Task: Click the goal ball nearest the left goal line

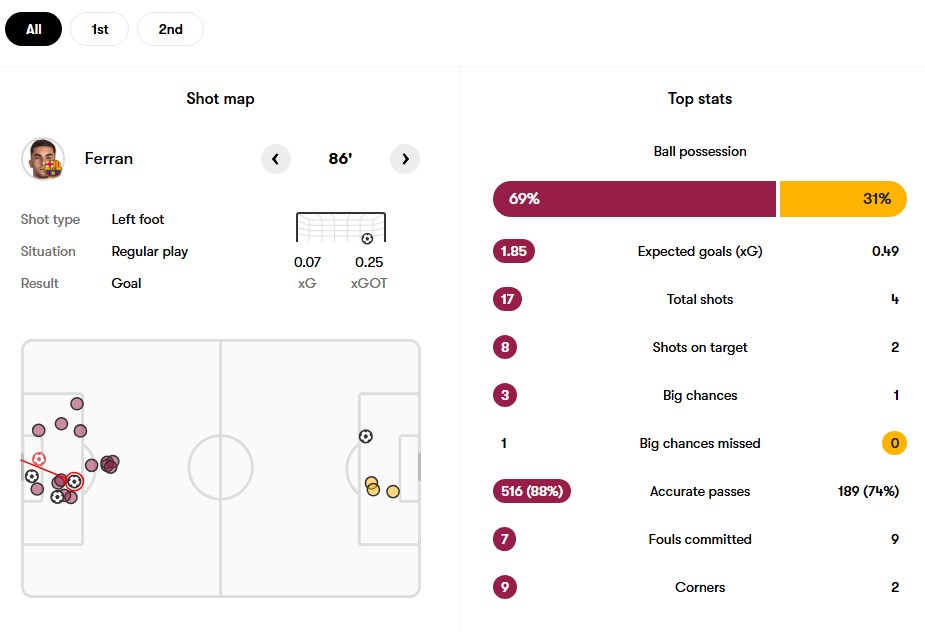Action: point(32,476)
